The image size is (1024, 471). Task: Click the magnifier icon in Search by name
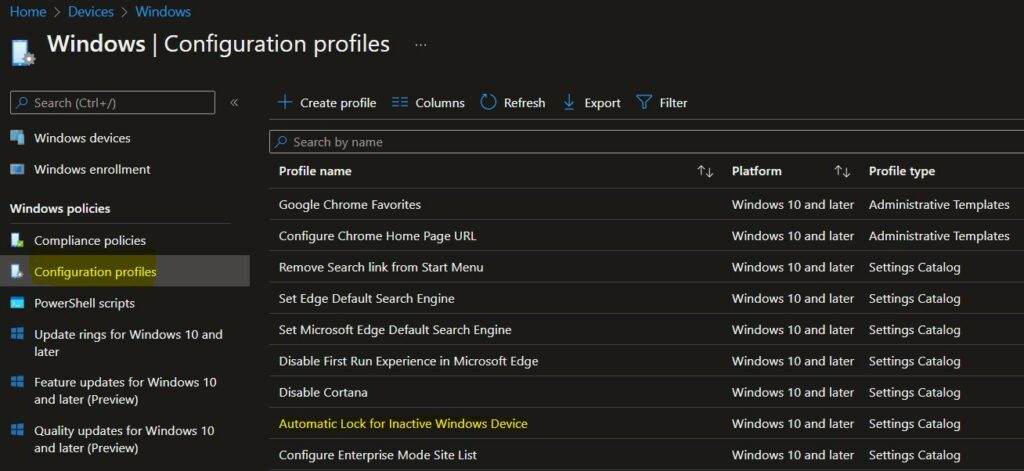coord(281,142)
